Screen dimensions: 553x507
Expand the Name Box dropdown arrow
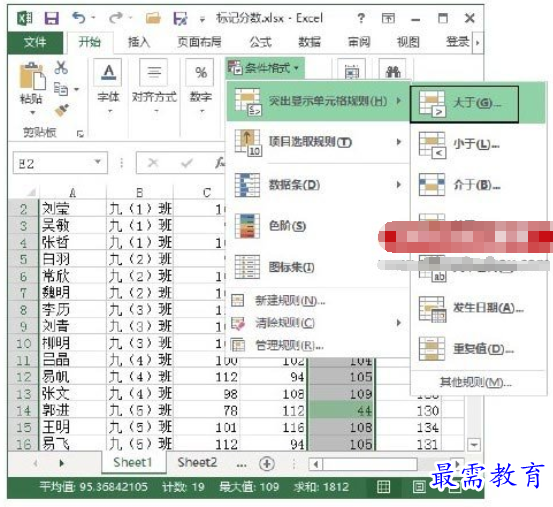click(x=98, y=162)
